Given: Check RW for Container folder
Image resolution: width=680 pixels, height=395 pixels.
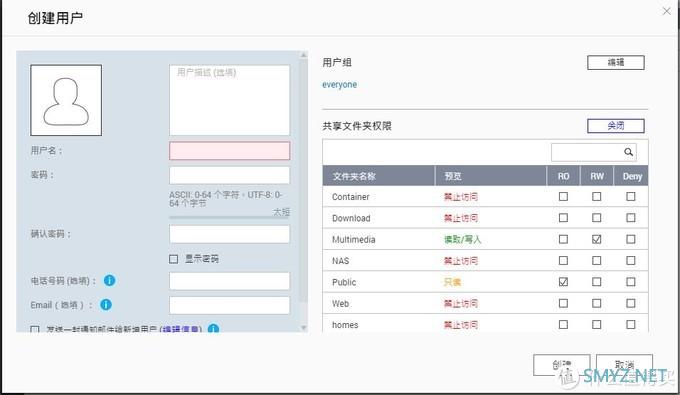Looking at the screenshot, I should pos(597,196).
